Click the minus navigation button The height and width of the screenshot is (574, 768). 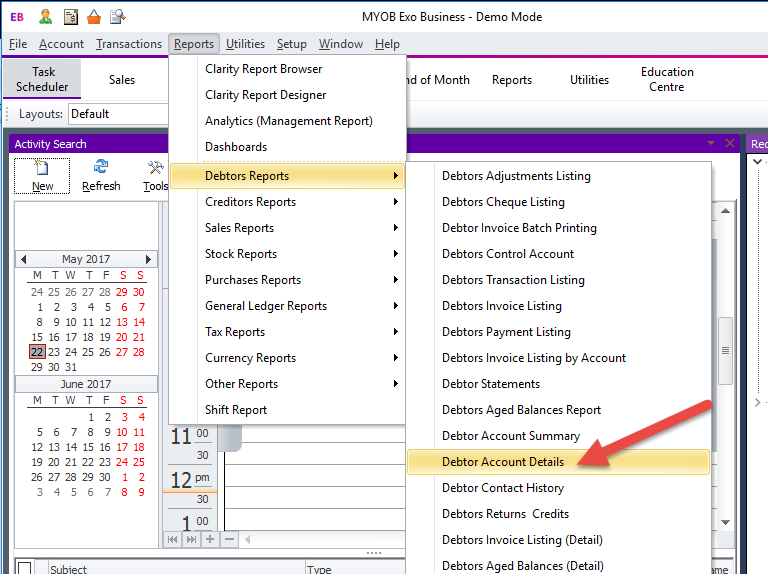click(229, 539)
